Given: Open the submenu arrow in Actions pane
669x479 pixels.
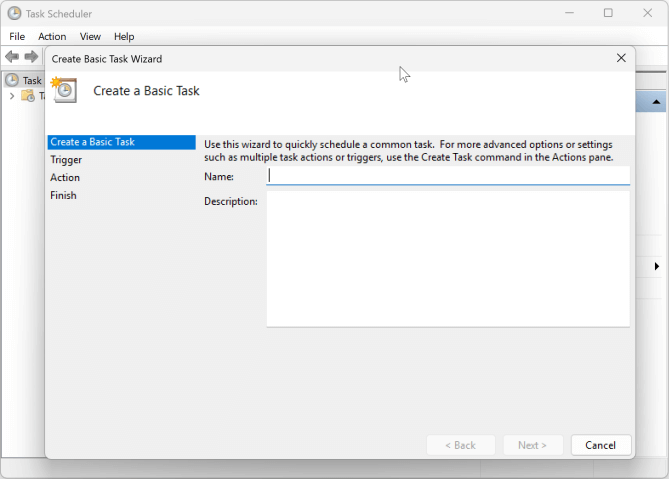Looking at the screenshot, I should pyautogui.click(x=656, y=266).
